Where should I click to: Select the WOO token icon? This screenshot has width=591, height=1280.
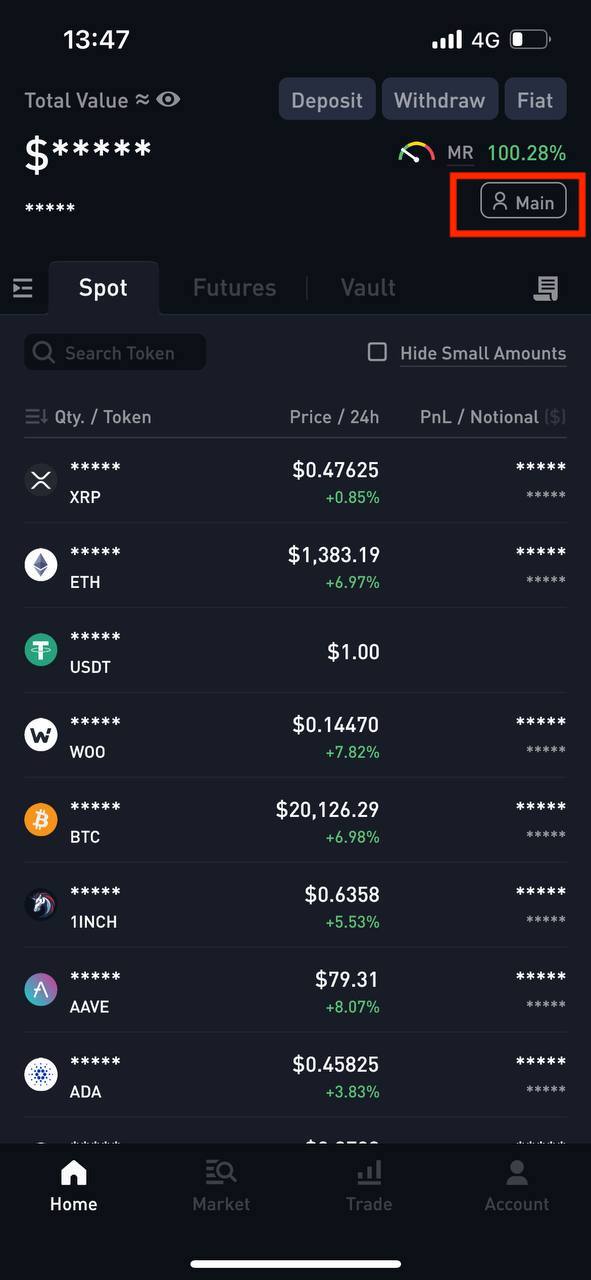tap(41, 736)
